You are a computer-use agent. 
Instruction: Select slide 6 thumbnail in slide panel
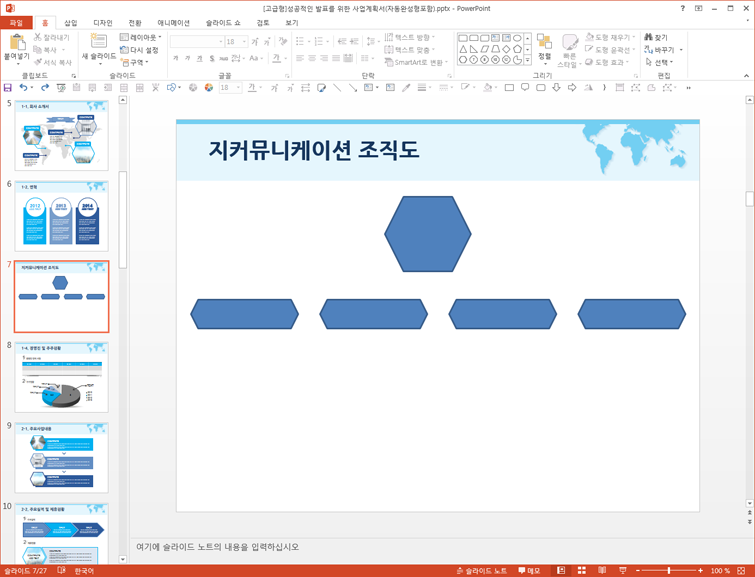point(62,216)
